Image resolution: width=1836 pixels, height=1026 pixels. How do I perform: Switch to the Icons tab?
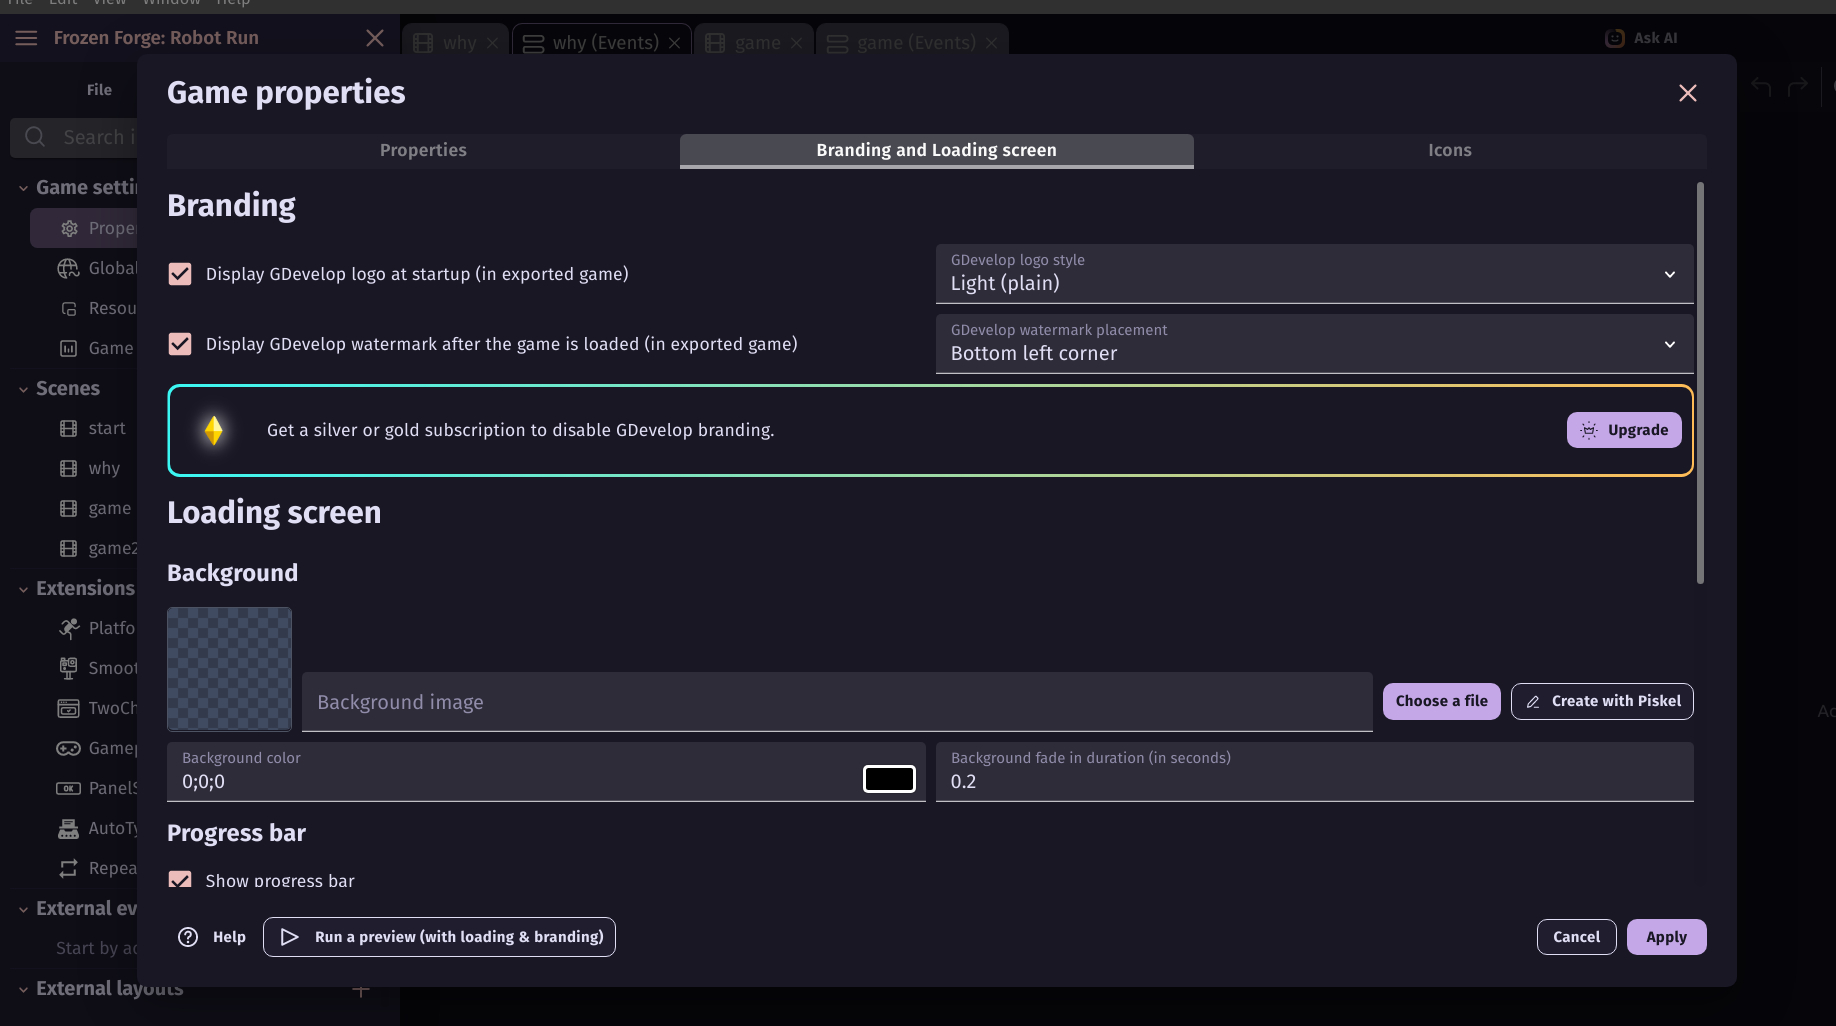coord(1449,150)
